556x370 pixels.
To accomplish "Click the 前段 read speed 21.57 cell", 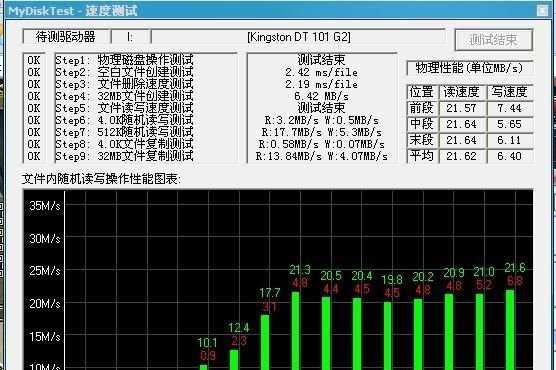I will point(461,108).
